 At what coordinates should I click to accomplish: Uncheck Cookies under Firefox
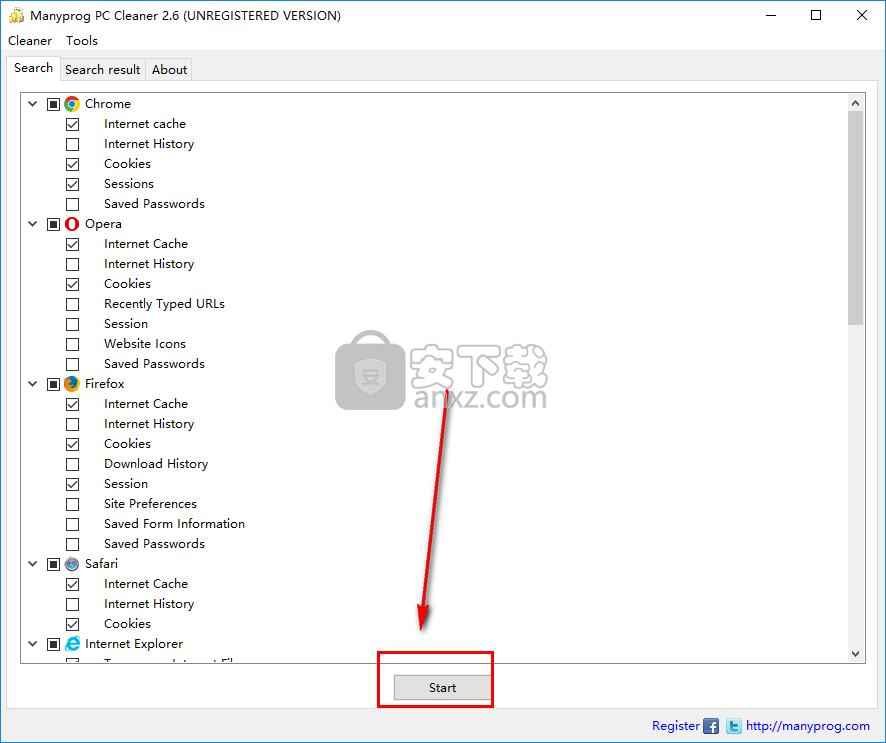(x=72, y=444)
